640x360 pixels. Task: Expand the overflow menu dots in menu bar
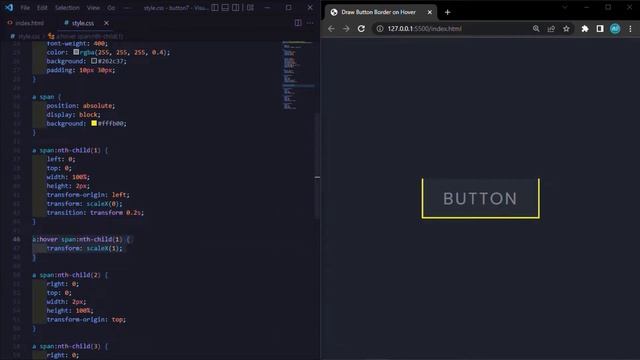click(127, 8)
